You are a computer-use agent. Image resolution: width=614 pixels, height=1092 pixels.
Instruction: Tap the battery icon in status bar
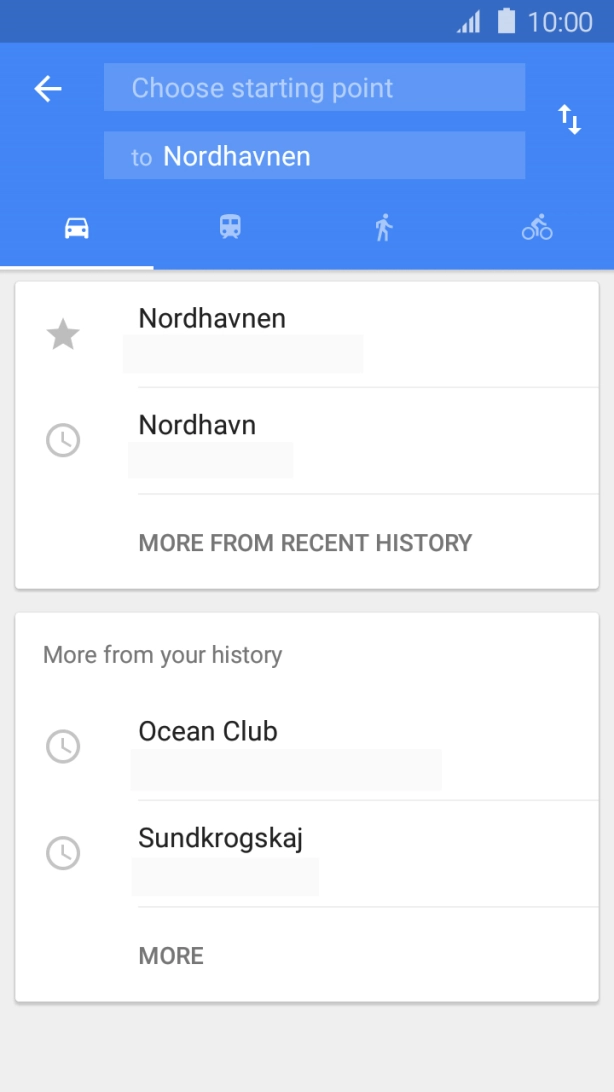click(x=506, y=21)
